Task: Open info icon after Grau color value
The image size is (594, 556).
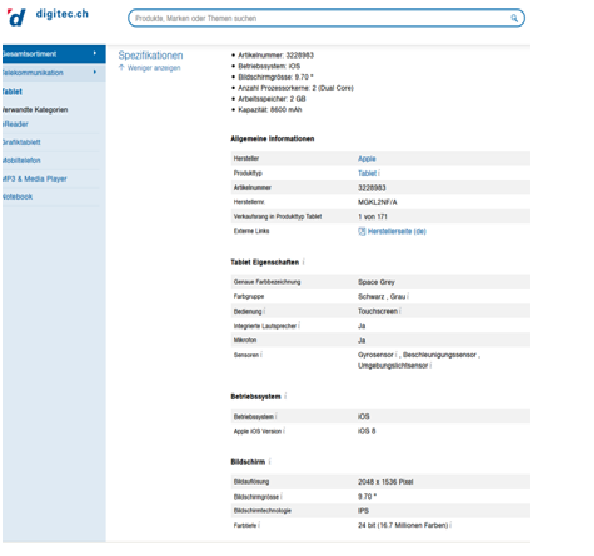Action: point(408,297)
